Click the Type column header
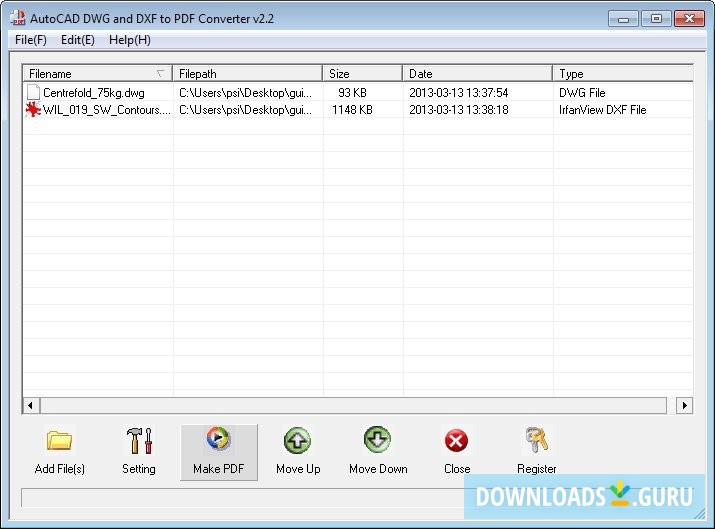The image size is (715, 529). coord(623,73)
